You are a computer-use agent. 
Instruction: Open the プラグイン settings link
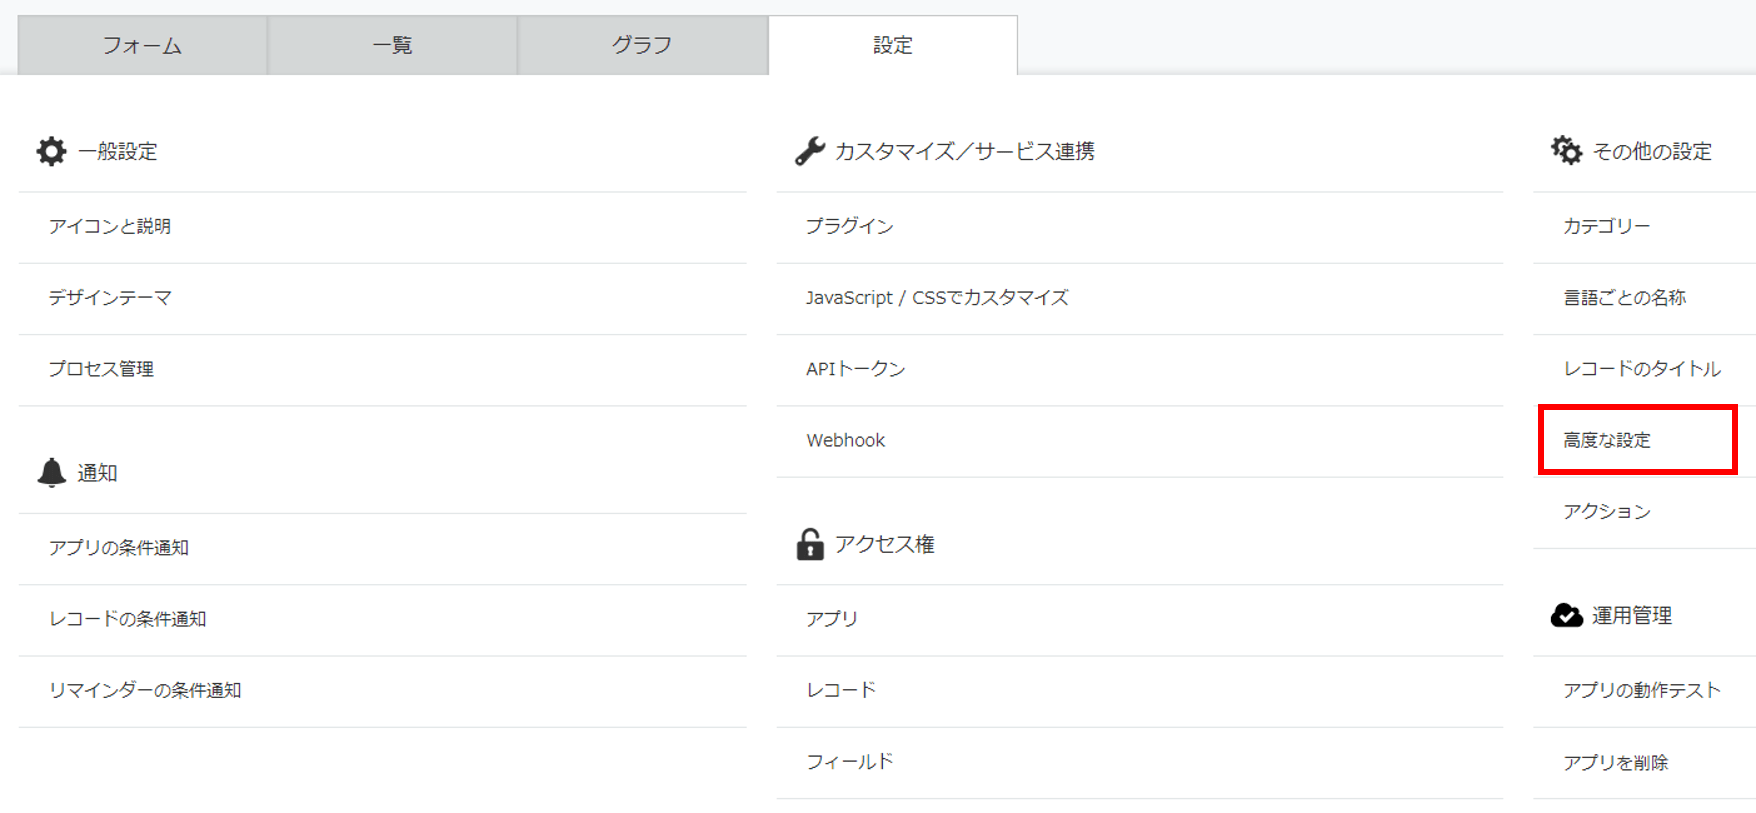849,226
